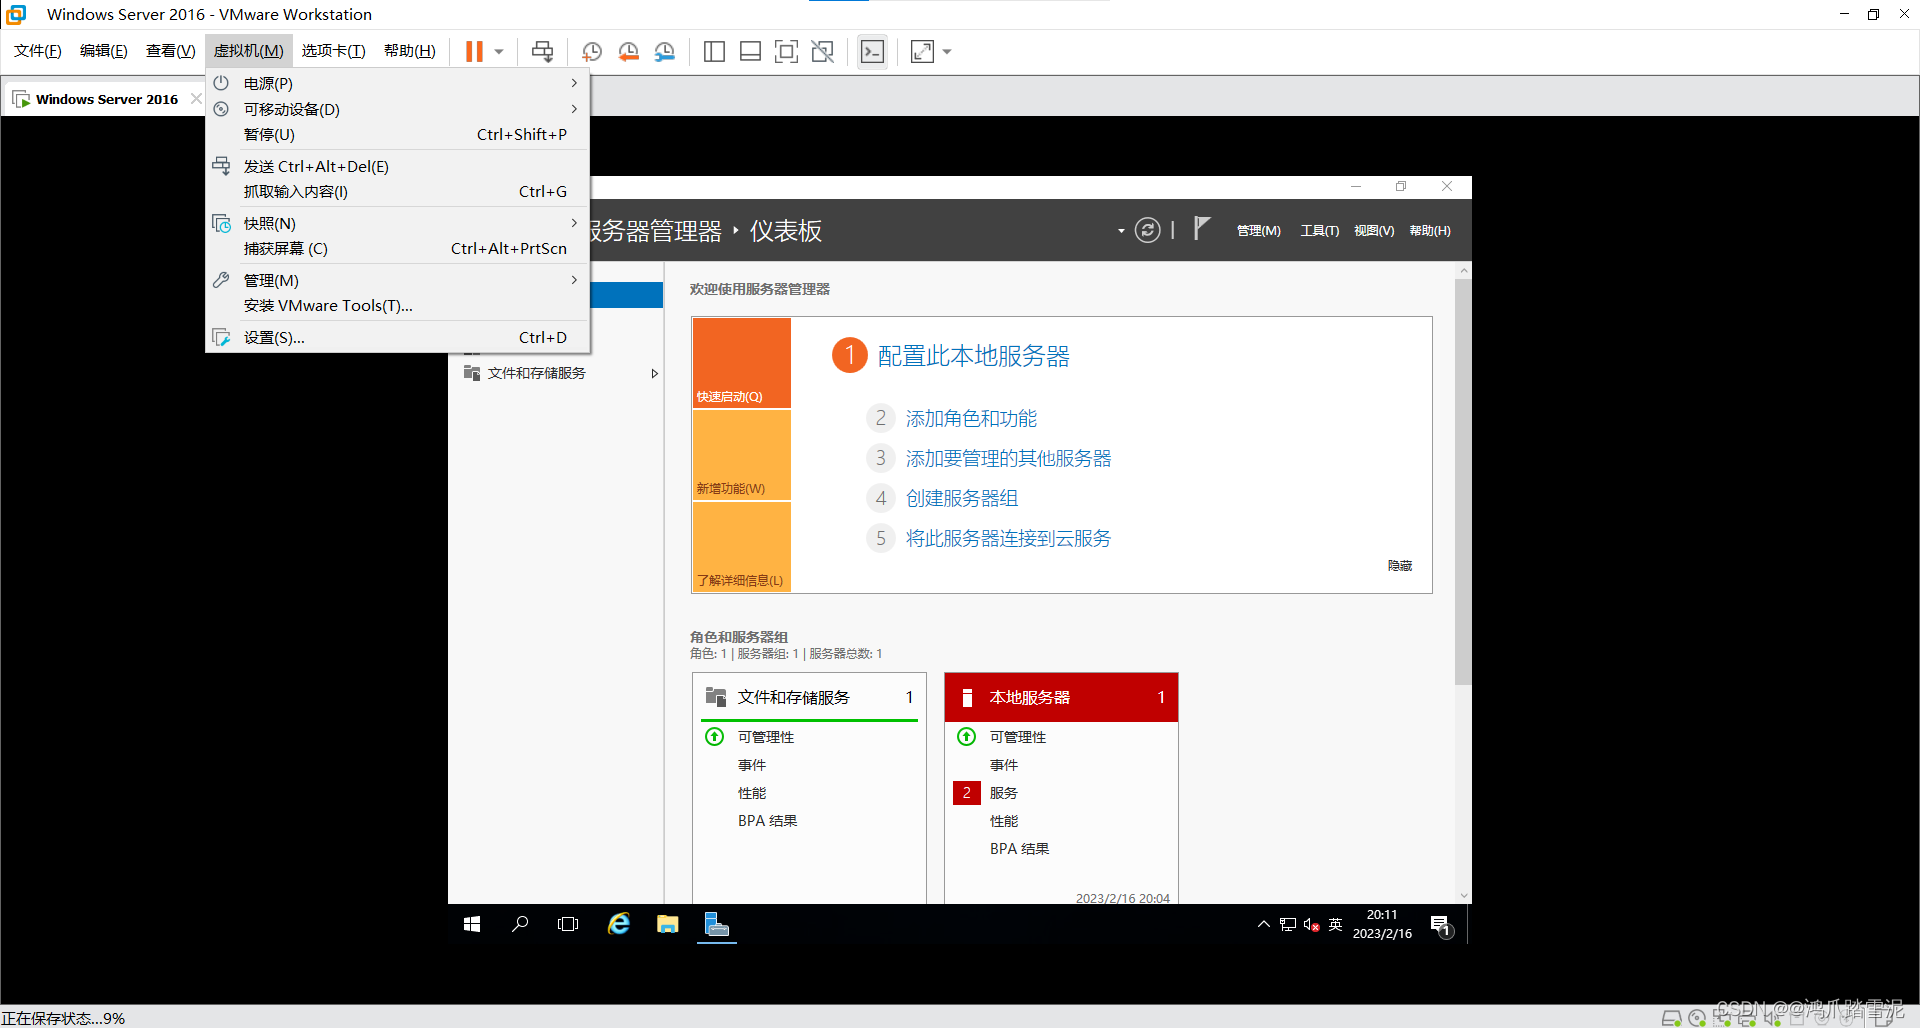The height and width of the screenshot is (1028, 1920).
Task: Expand the 电源(P) submenu
Action: pyautogui.click(x=397, y=83)
